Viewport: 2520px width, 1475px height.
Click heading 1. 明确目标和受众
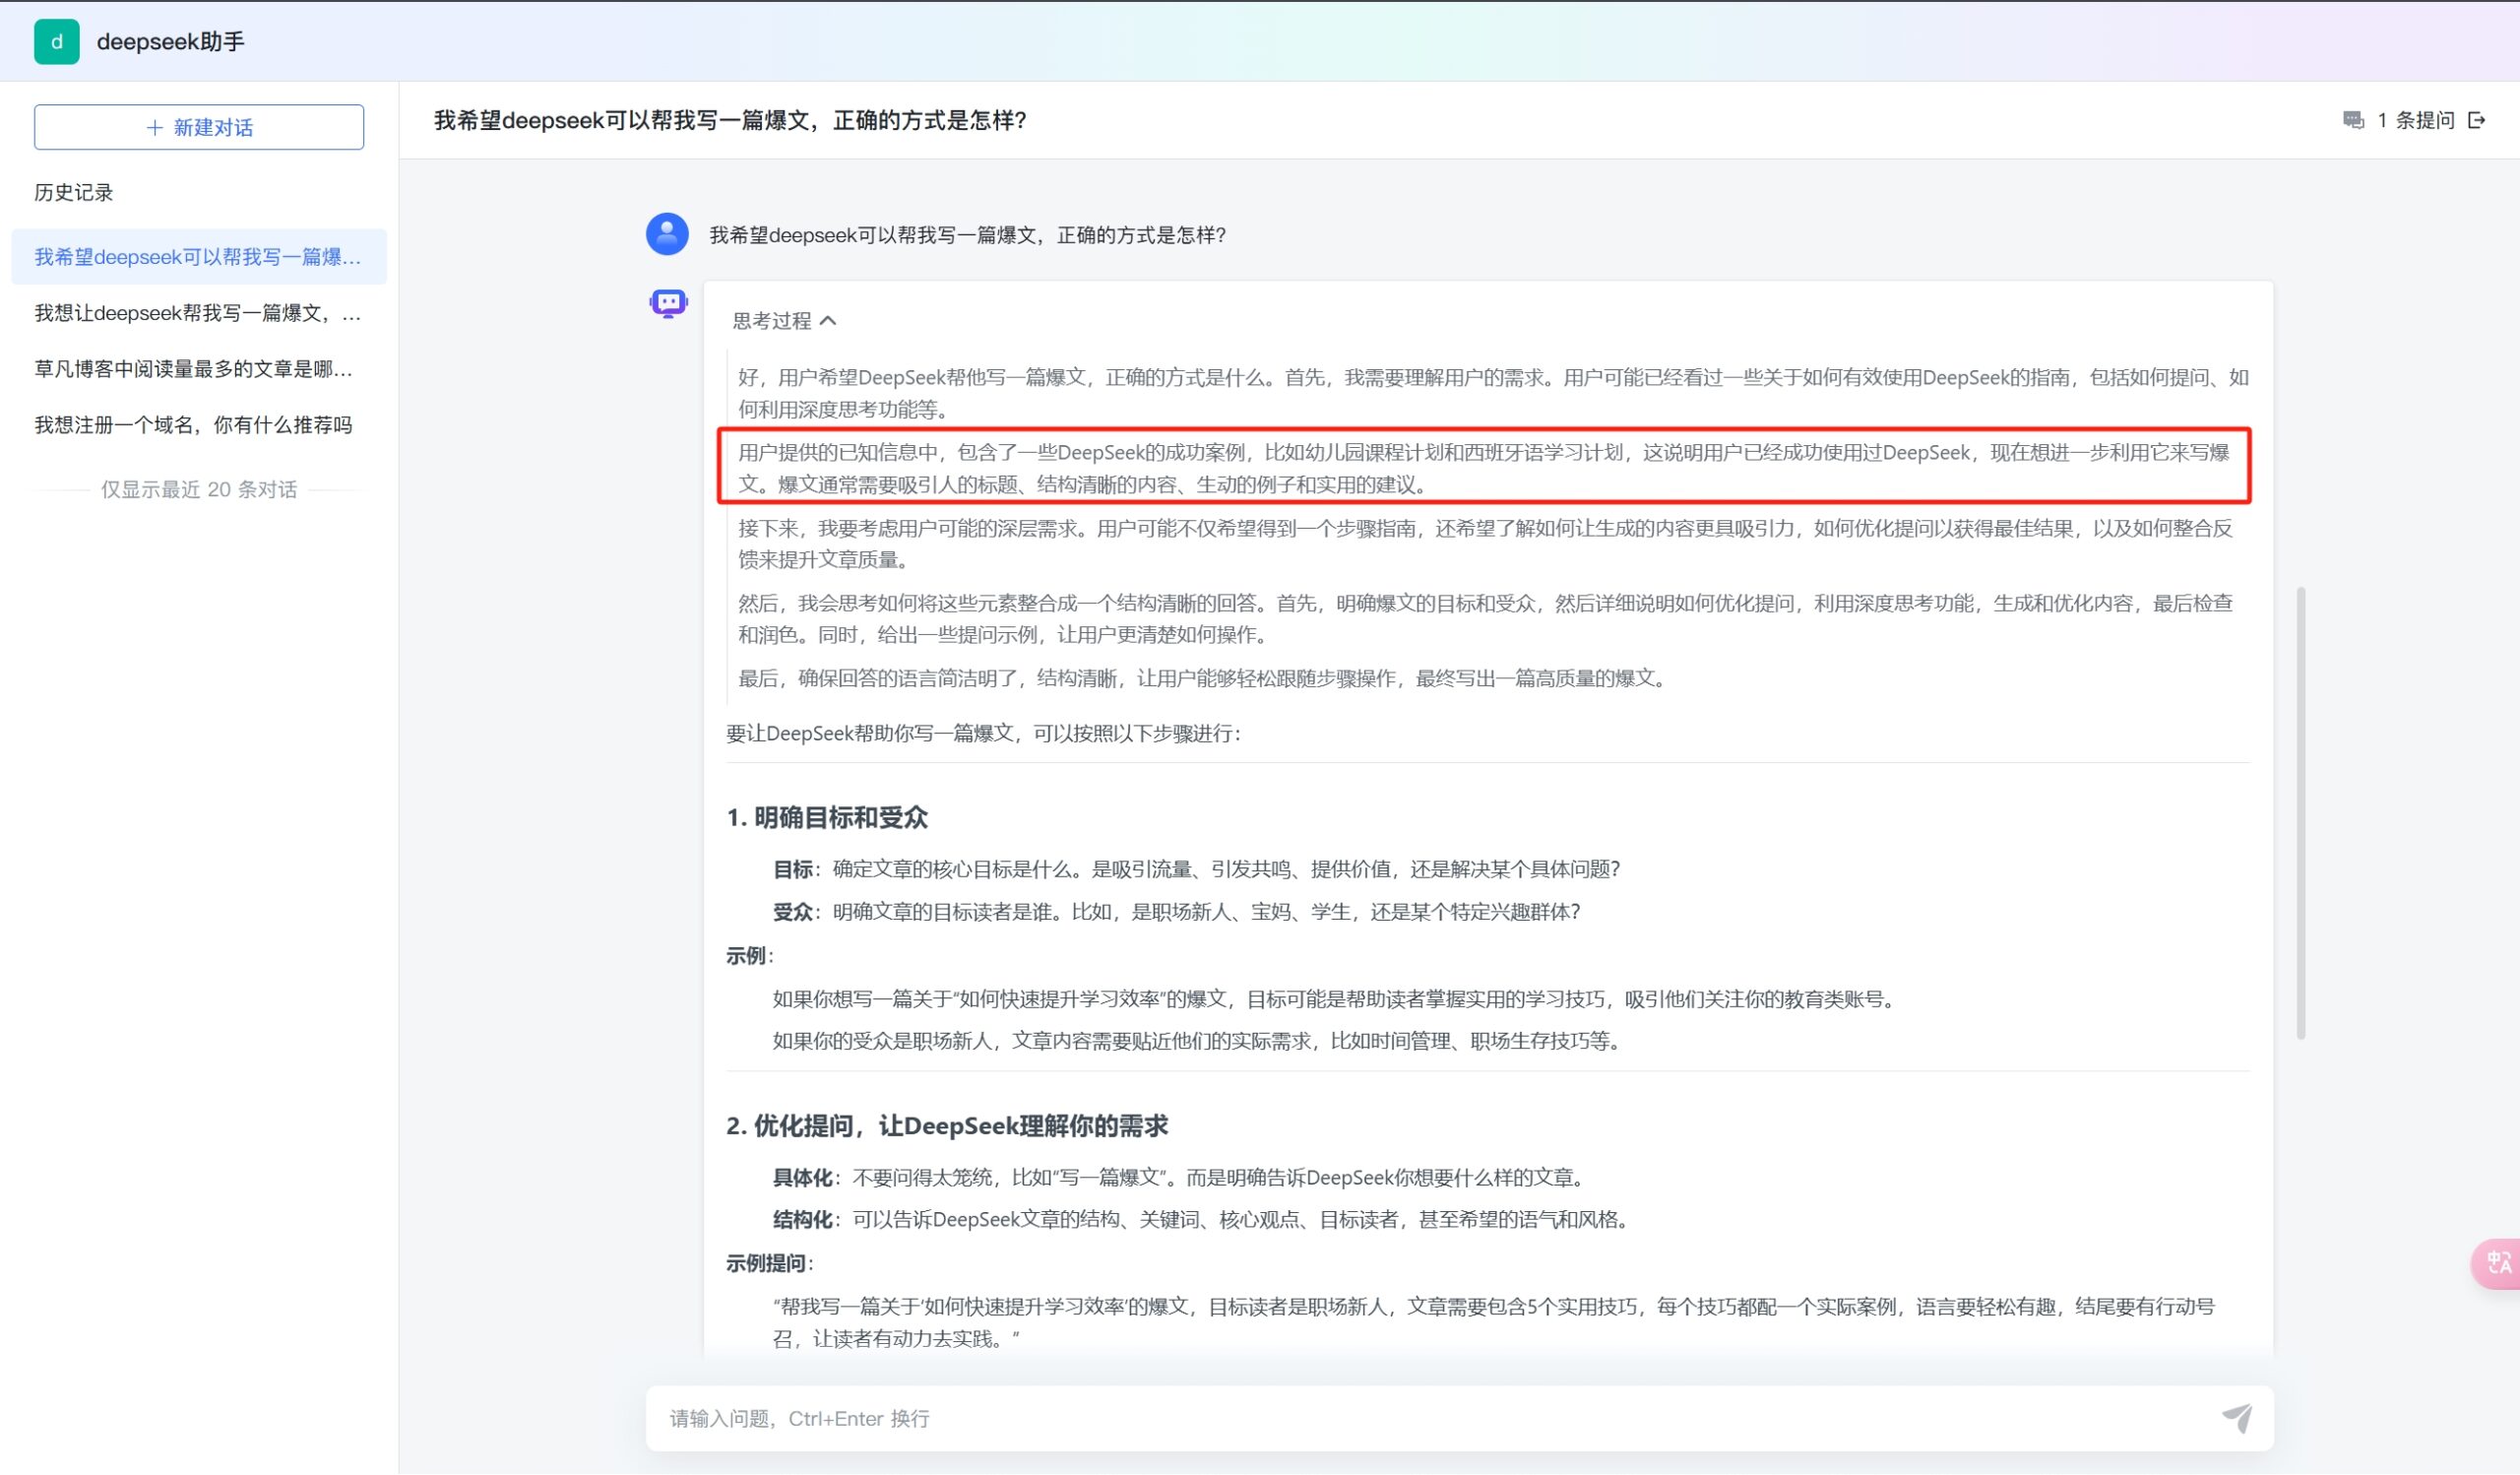[827, 818]
